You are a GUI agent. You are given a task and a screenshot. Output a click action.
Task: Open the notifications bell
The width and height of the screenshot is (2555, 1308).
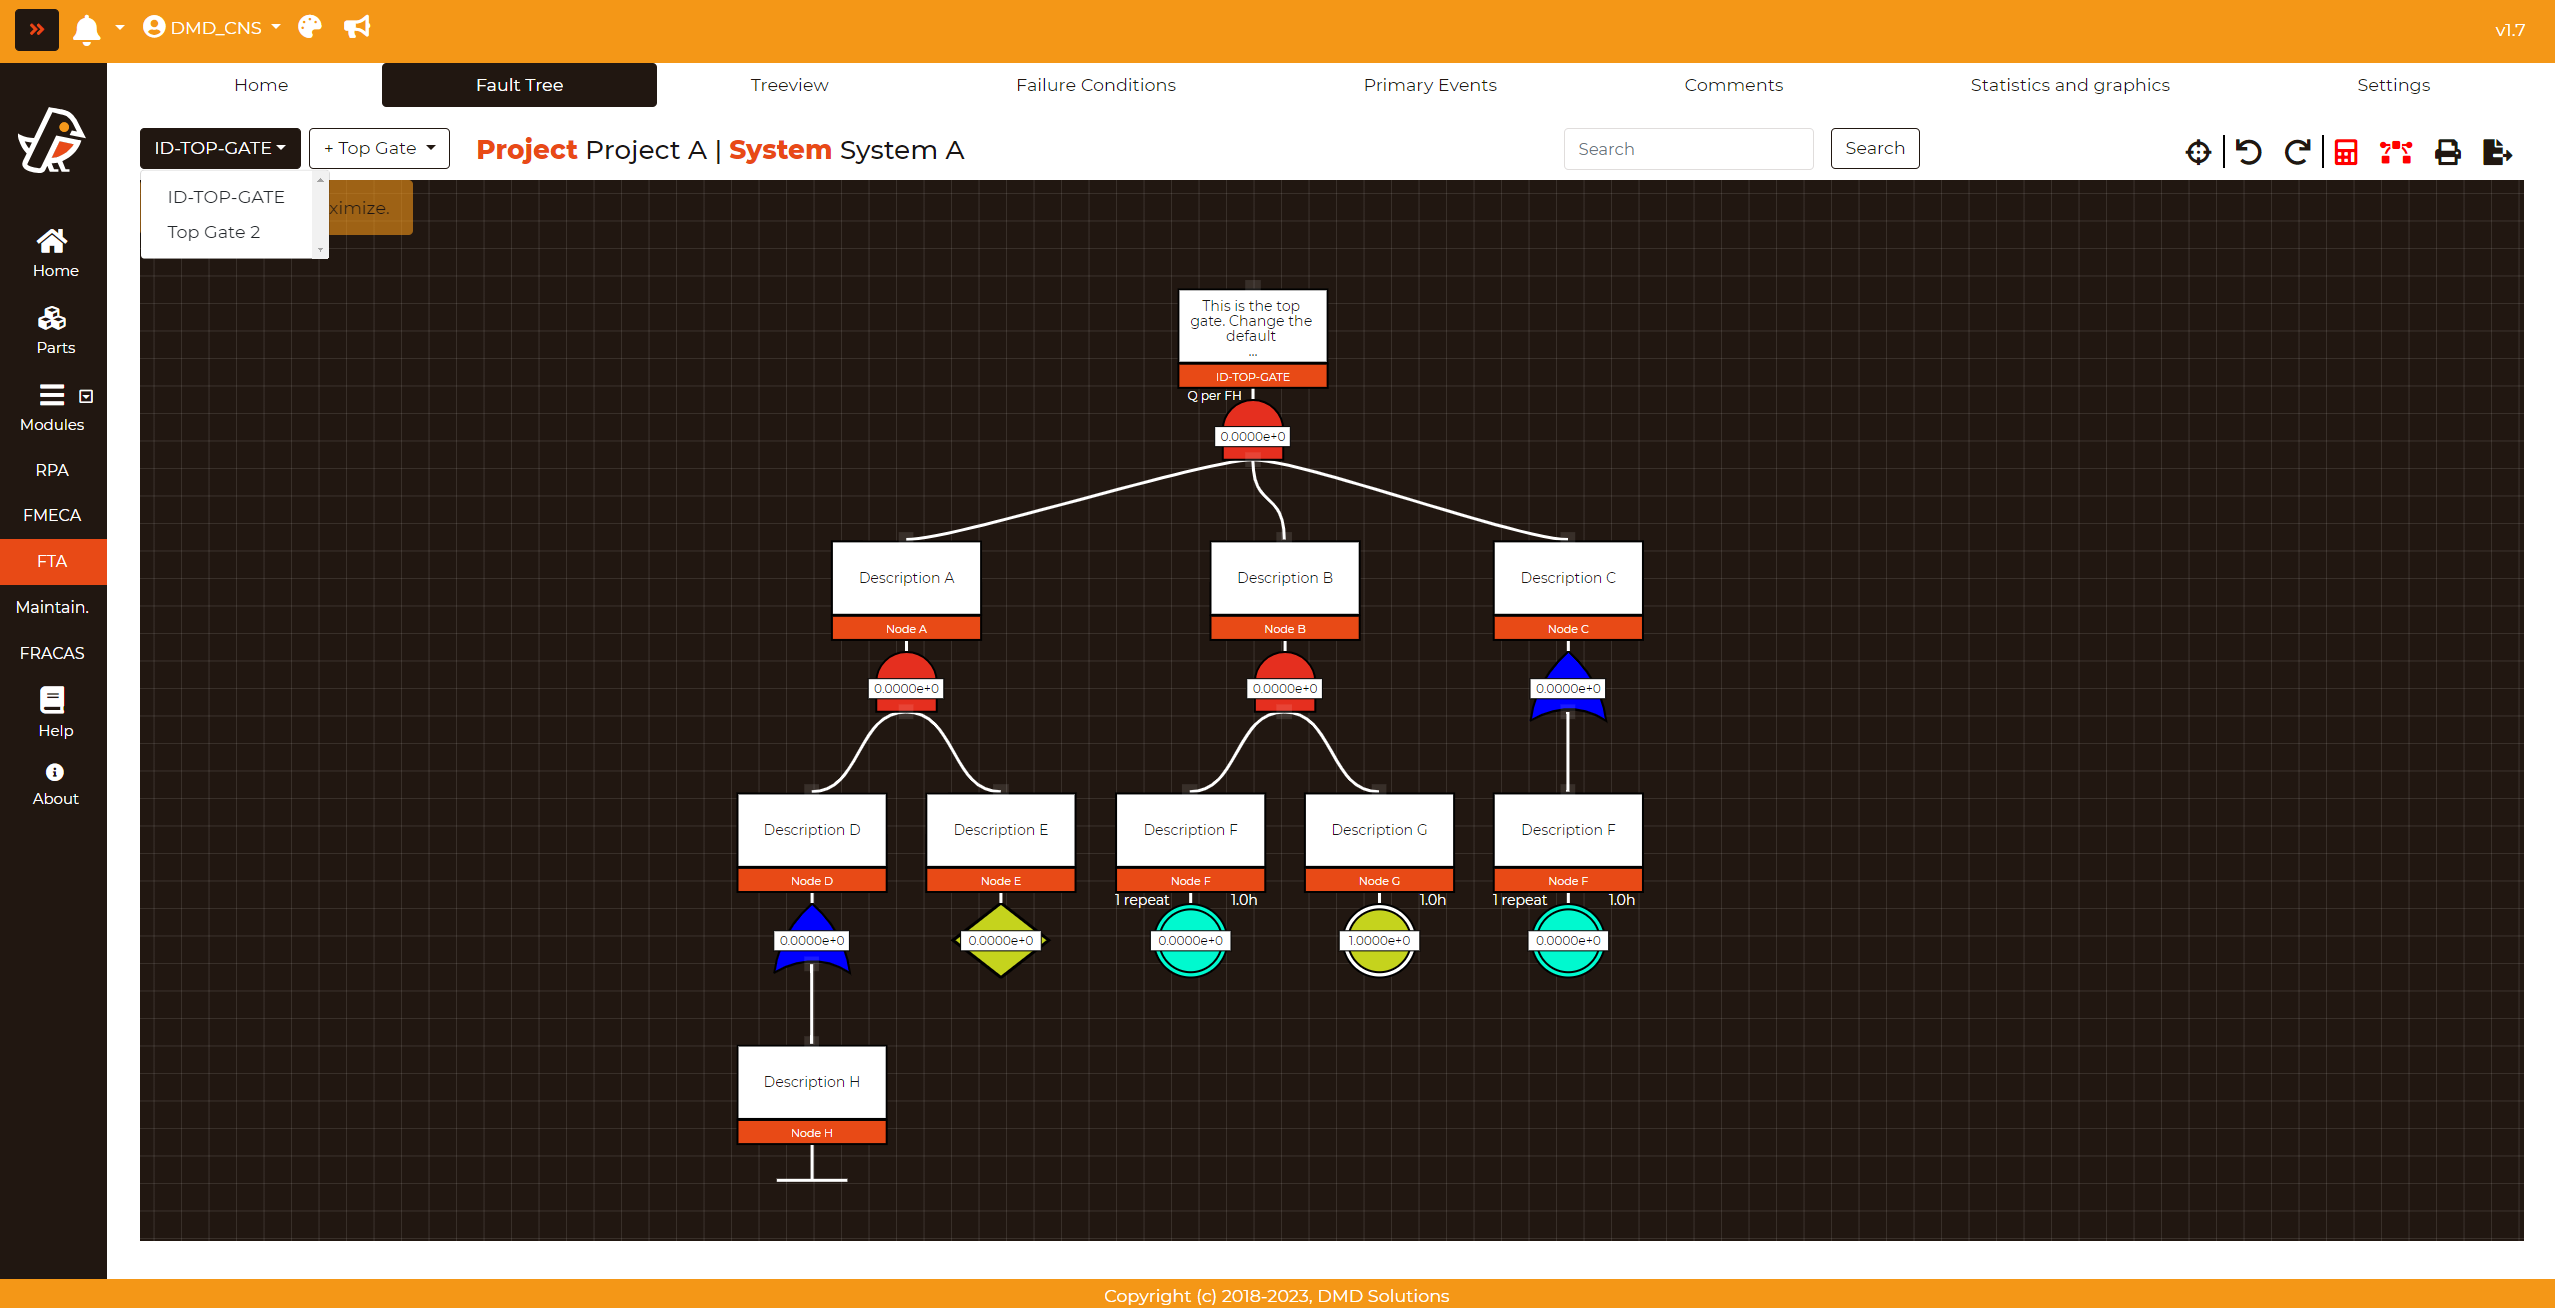point(87,29)
